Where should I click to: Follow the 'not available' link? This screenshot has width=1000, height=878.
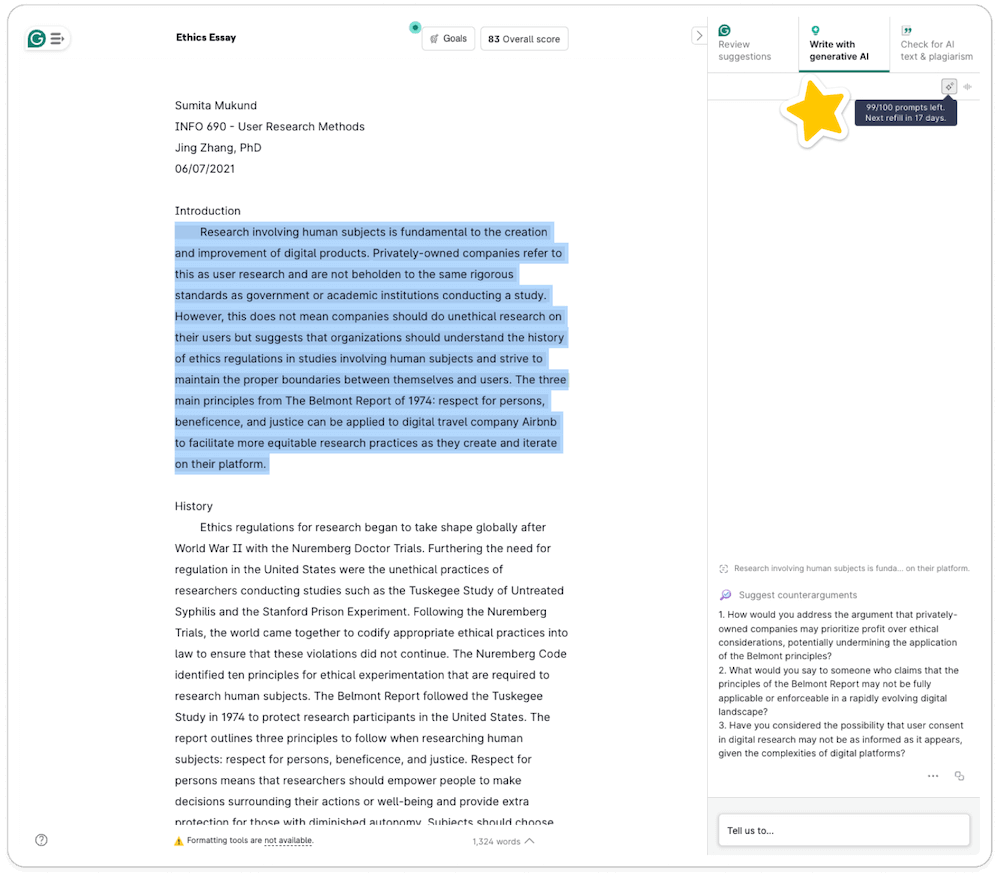pyautogui.click(x=288, y=840)
